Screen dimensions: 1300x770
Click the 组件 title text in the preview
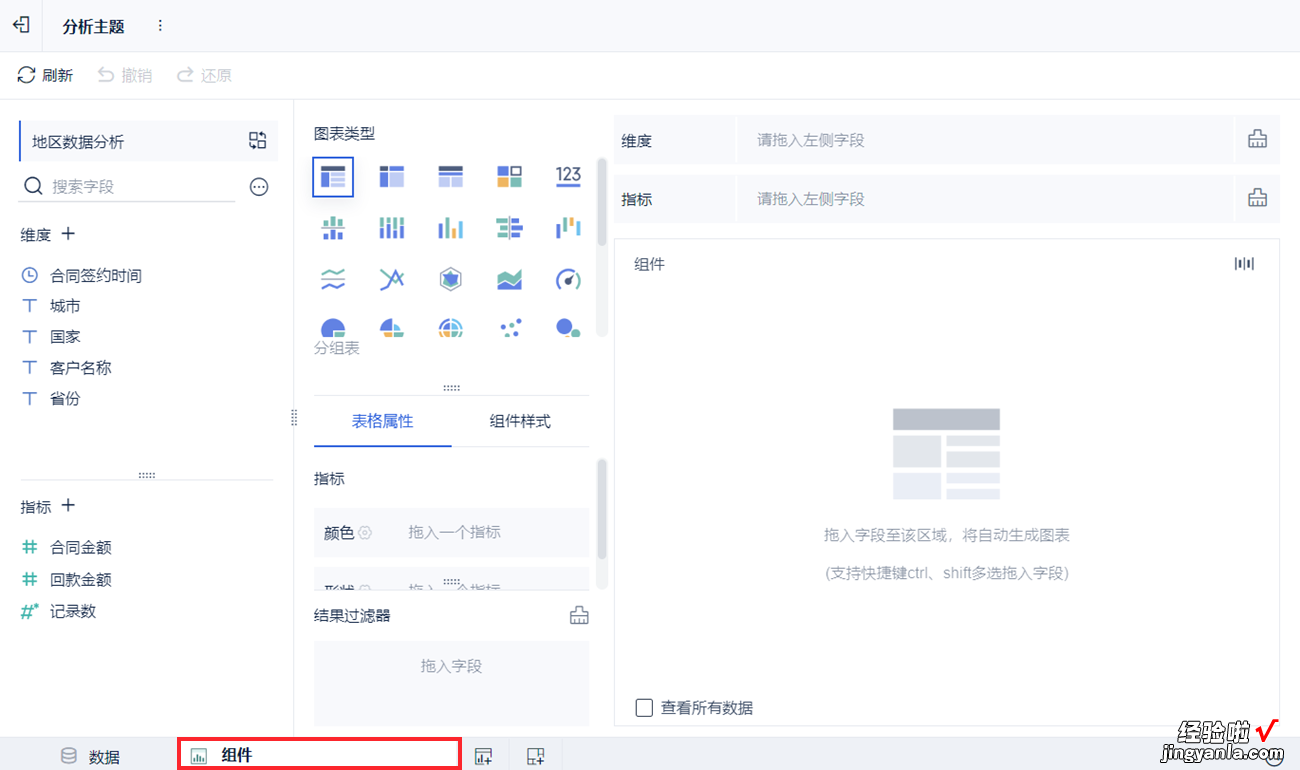(649, 264)
